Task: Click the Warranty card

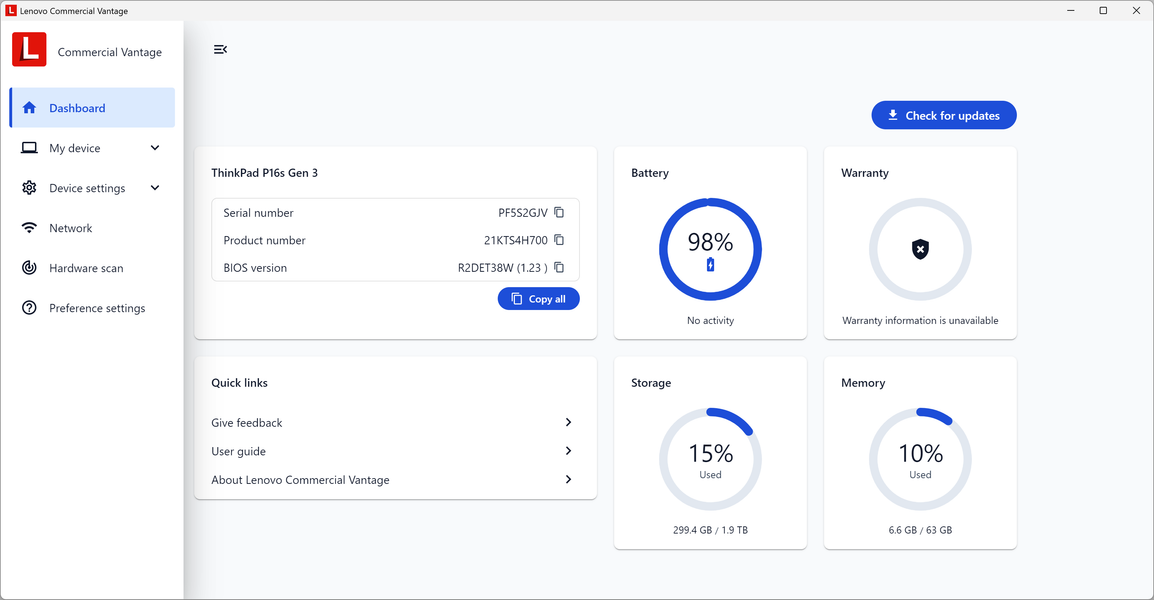Action: pyautogui.click(x=920, y=243)
